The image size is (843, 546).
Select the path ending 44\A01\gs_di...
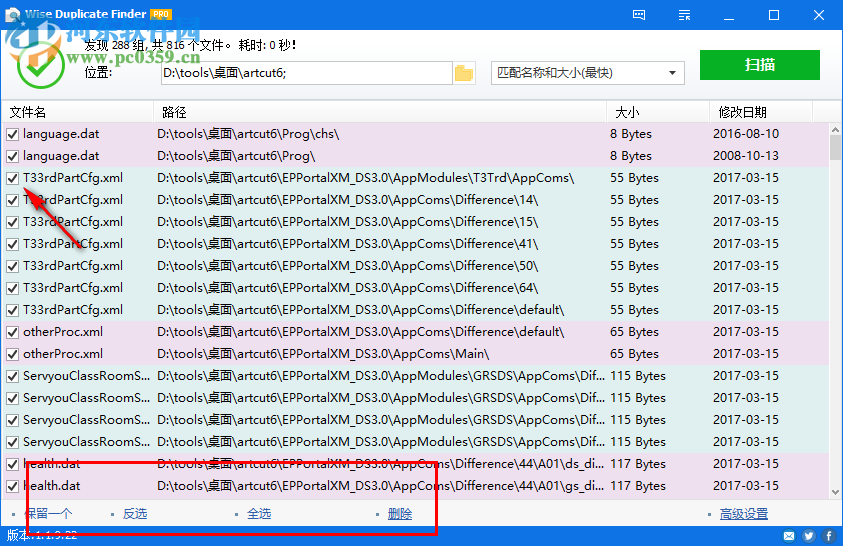(x=380, y=486)
